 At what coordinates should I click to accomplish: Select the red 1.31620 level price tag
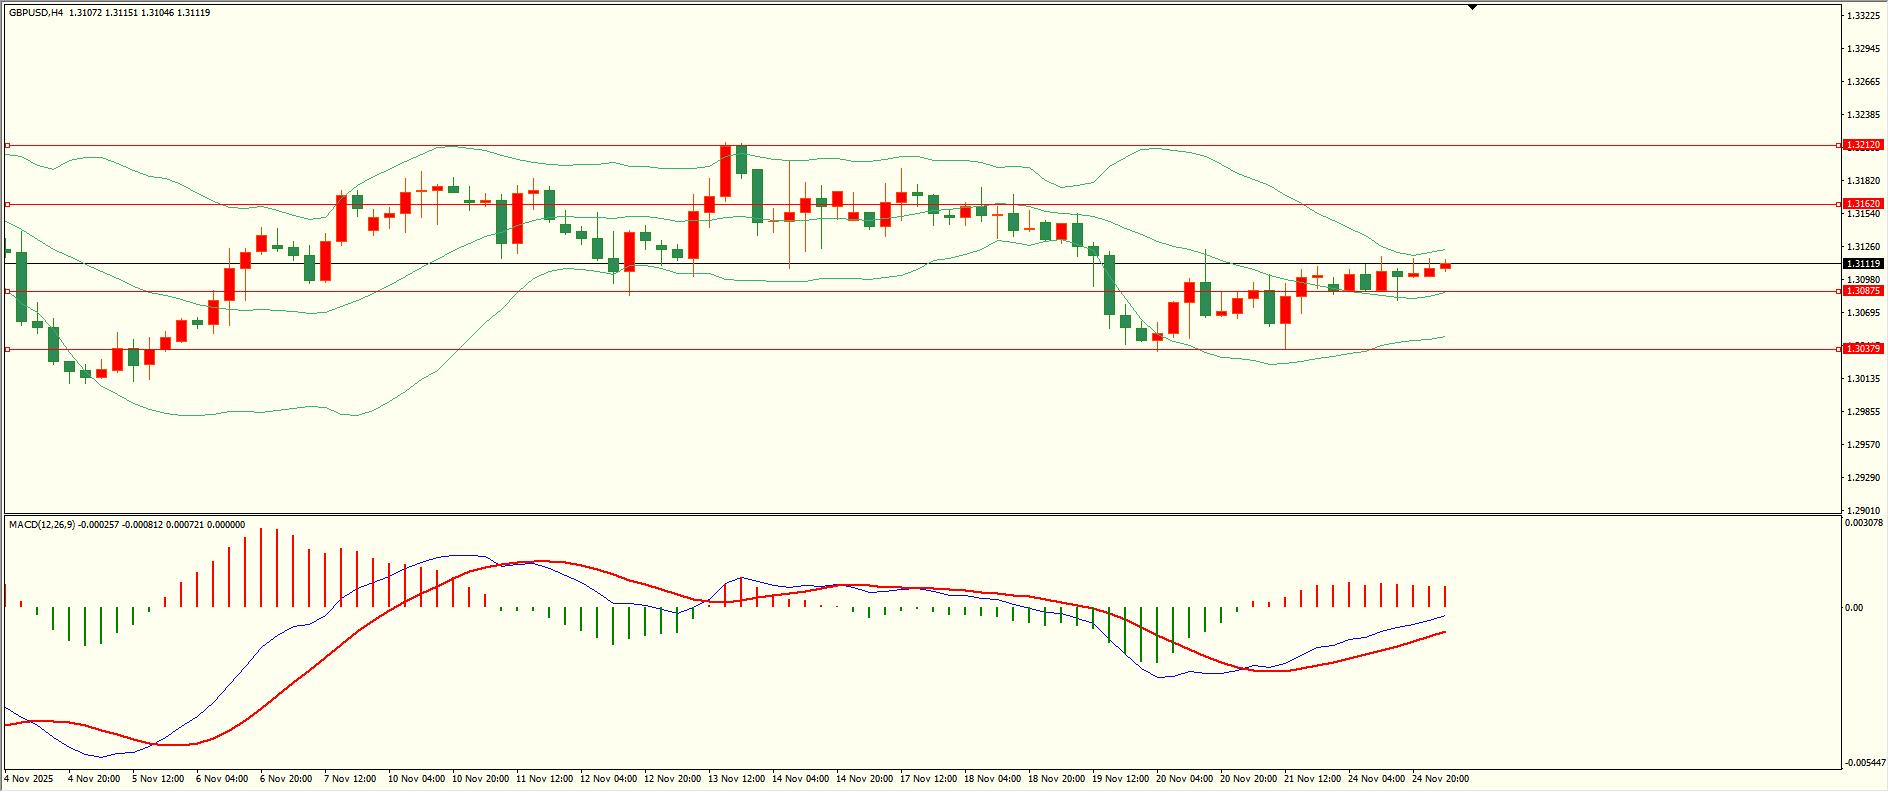click(x=1863, y=204)
